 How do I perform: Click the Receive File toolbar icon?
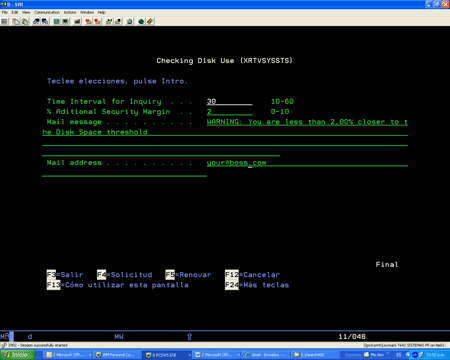coord(45,22)
